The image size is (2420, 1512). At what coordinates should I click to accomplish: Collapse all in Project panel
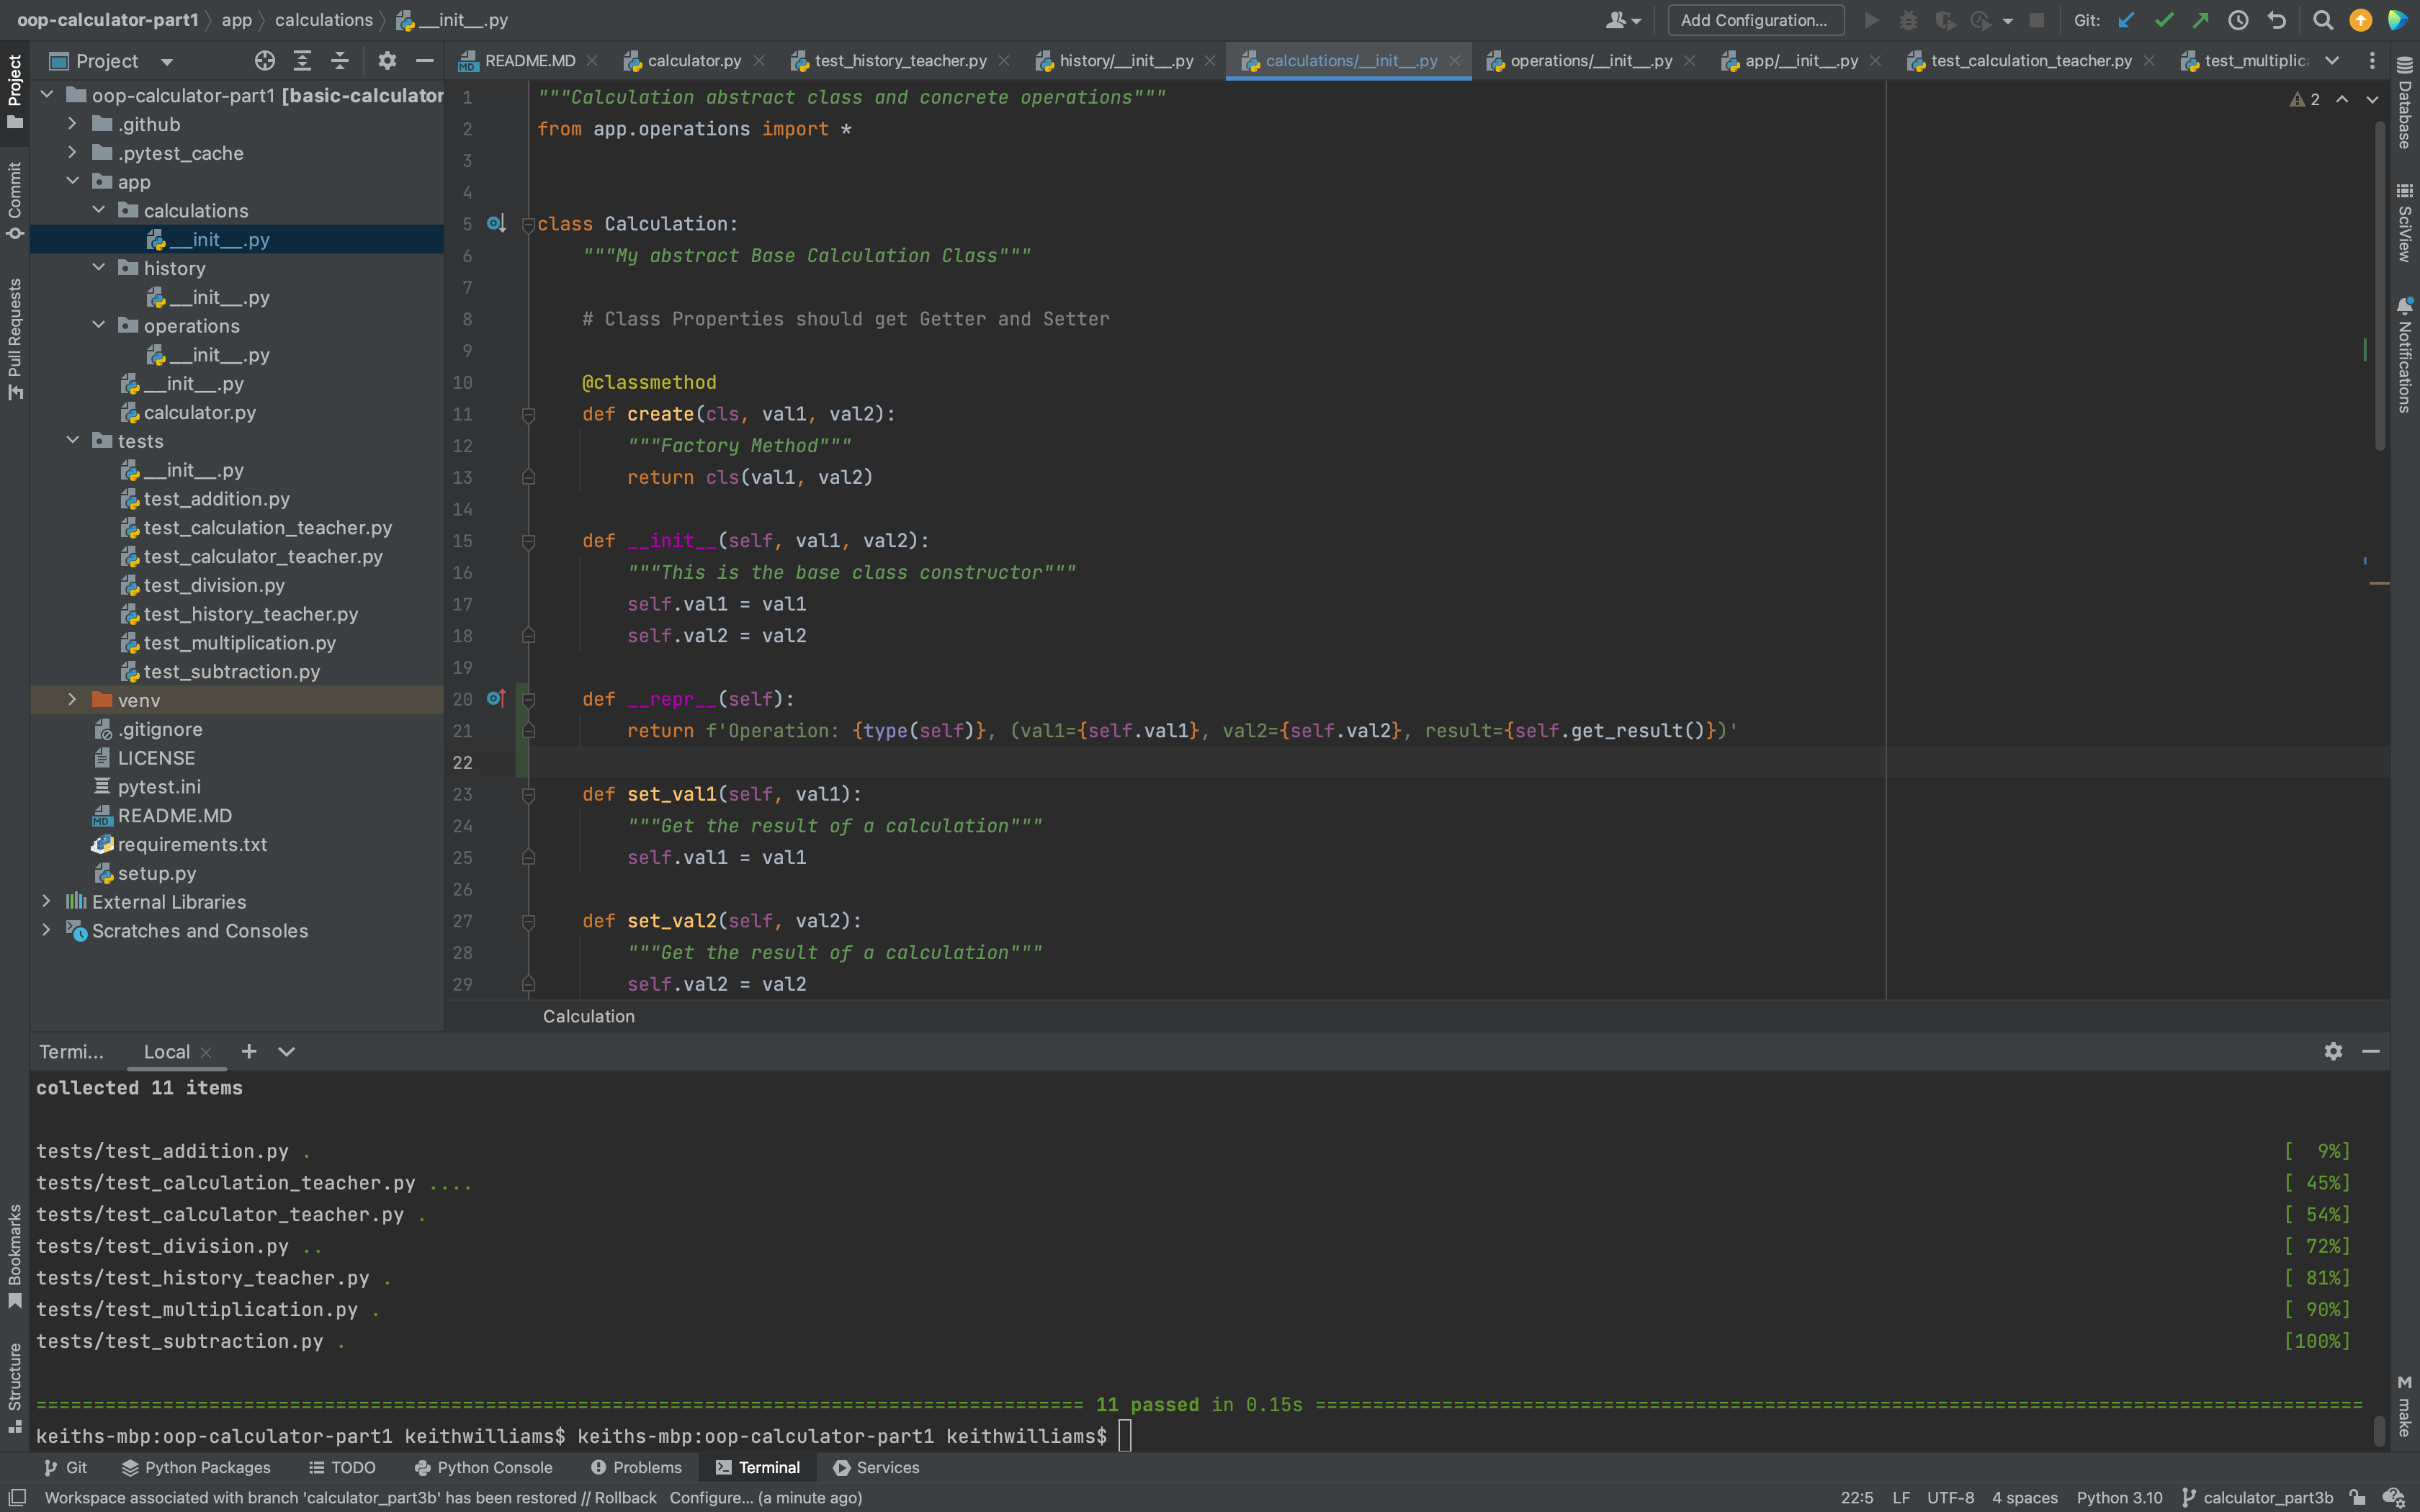pyautogui.click(x=340, y=61)
